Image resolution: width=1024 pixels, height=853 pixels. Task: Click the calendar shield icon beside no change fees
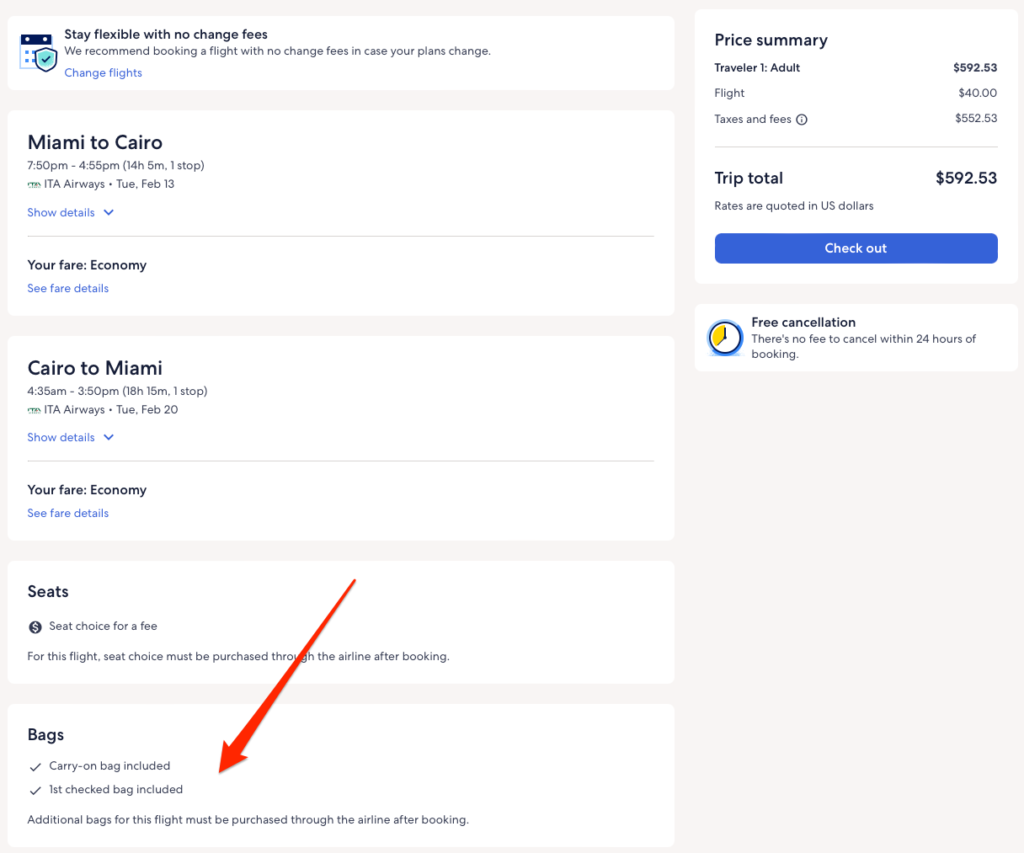tap(38, 51)
